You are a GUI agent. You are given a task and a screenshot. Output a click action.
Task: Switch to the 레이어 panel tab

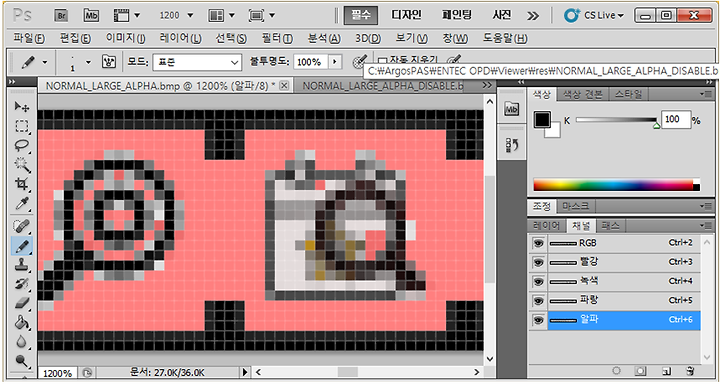click(x=546, y=225)
